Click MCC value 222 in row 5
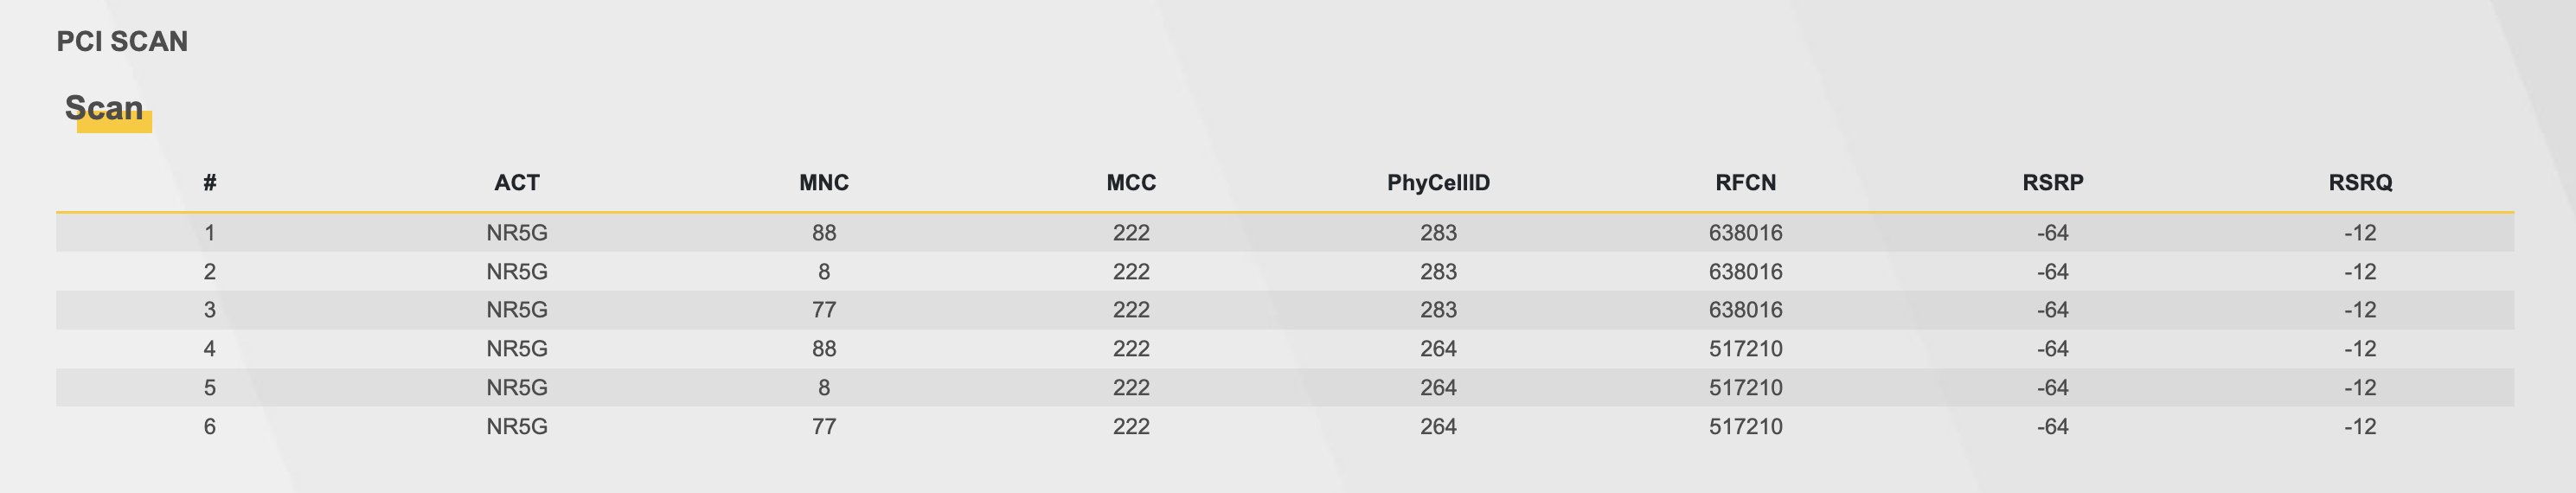The height and width of the screenshot is (493, 2576). tap(1131, 388)
